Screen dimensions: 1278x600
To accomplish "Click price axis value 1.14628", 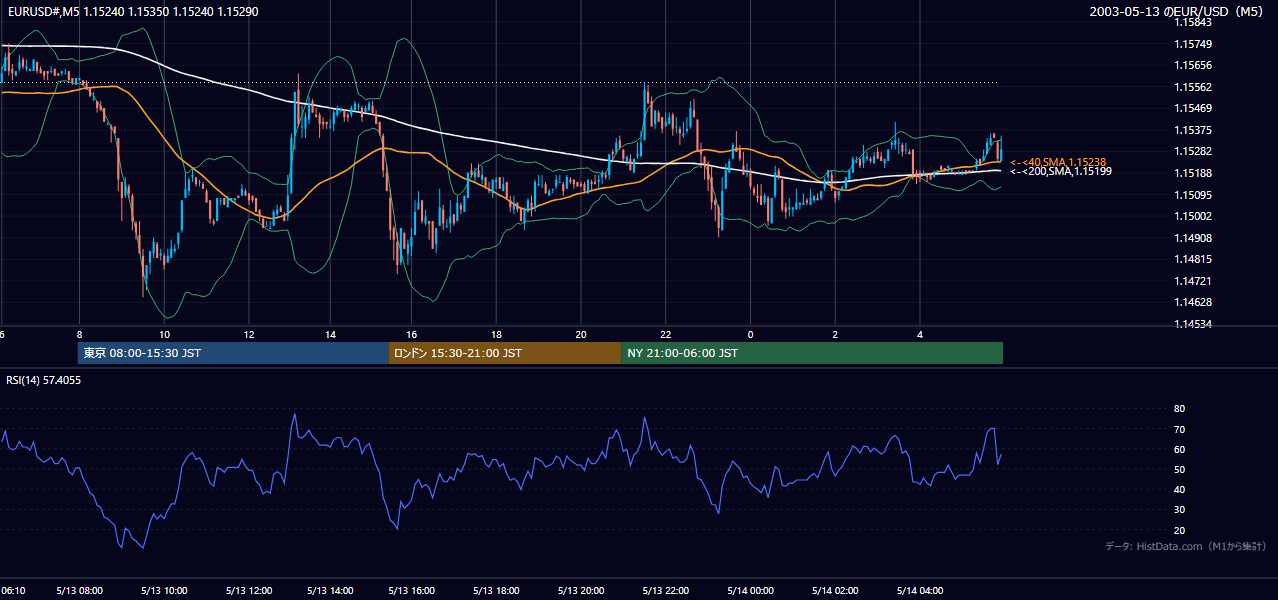I will click(x=1192, y=302).
